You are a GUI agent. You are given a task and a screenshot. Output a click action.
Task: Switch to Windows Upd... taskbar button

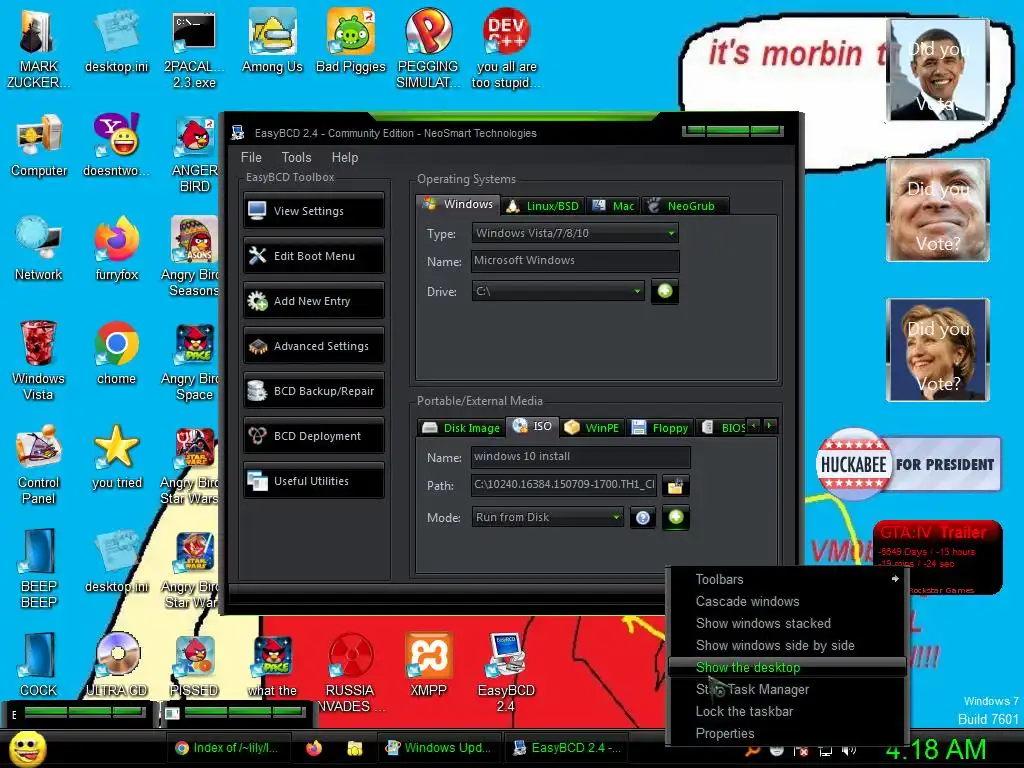pos(438,748)
